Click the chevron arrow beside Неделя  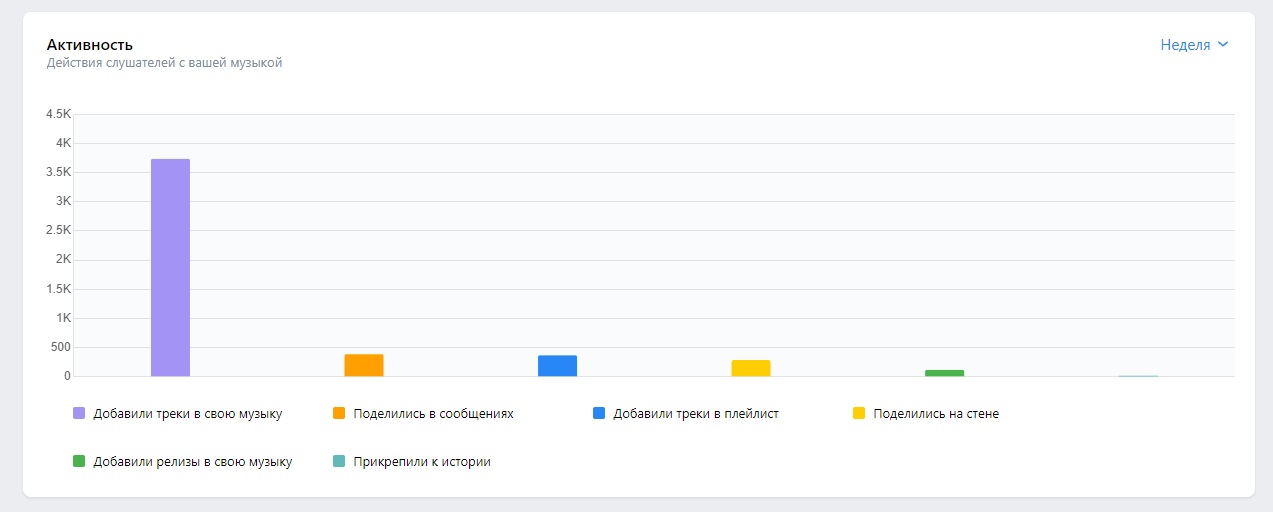pos(1223,45)
